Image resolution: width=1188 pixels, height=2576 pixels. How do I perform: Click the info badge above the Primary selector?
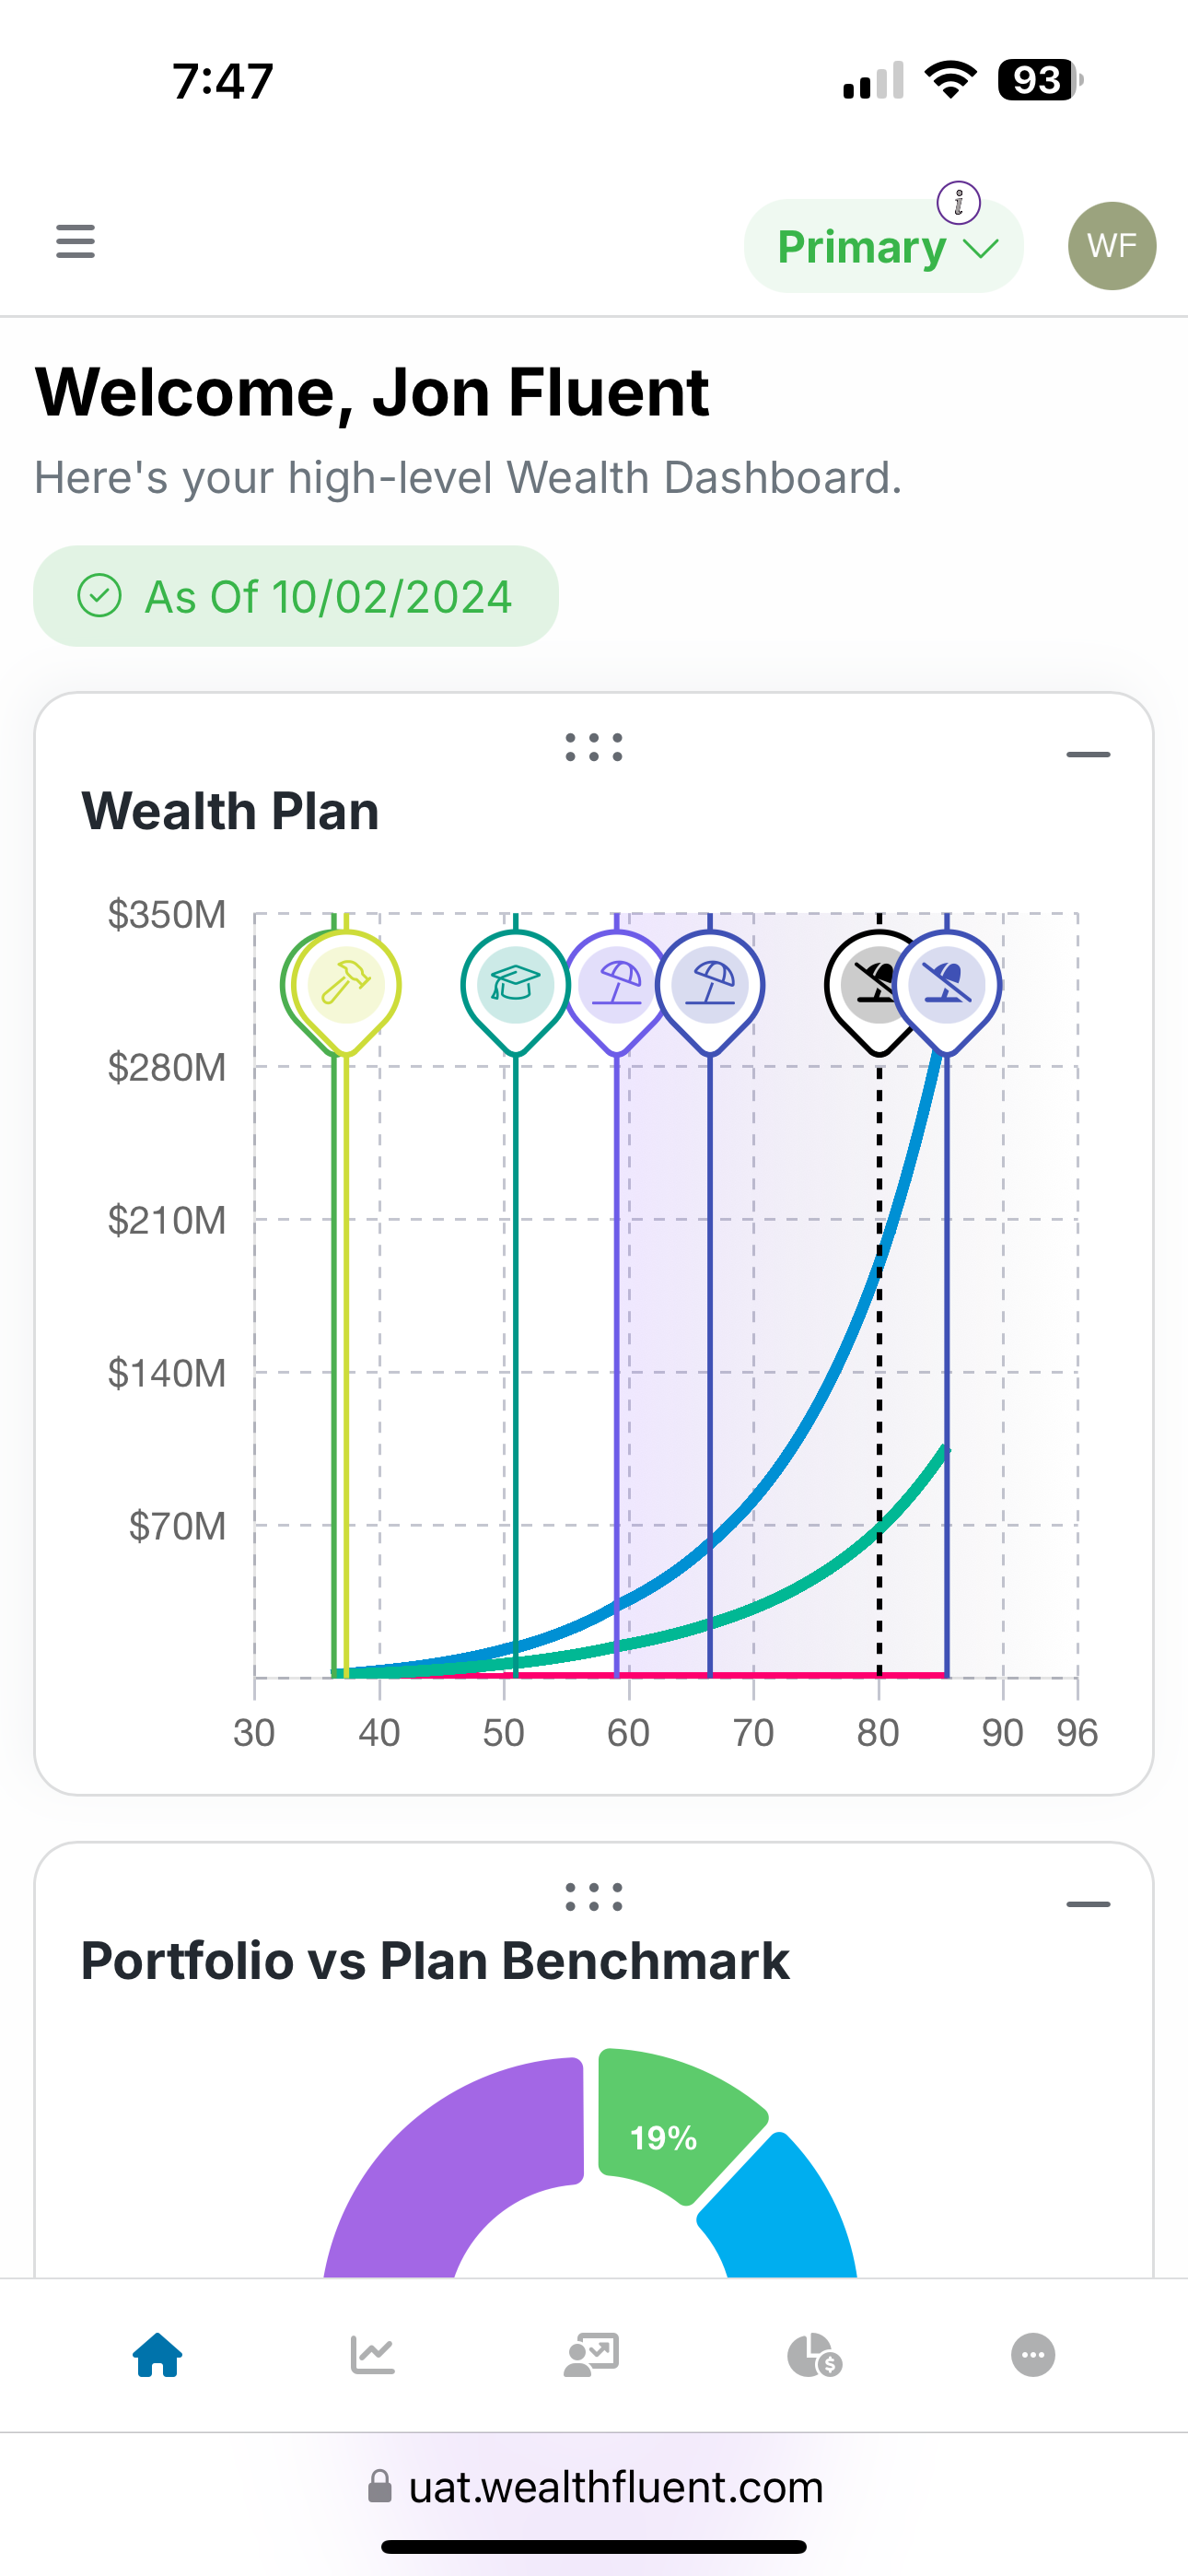(959, 202)
